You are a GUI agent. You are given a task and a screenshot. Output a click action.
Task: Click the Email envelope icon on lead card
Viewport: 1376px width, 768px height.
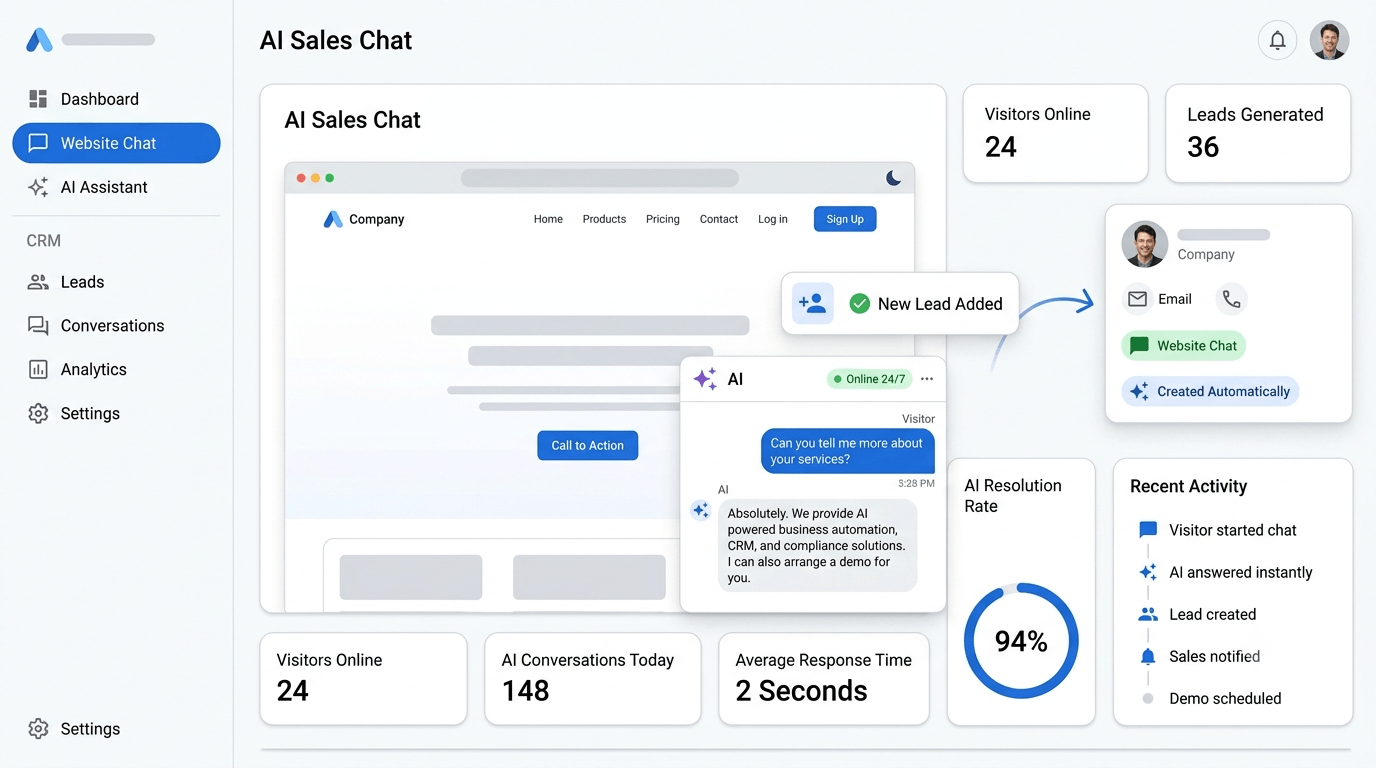tap(1137, 299)
